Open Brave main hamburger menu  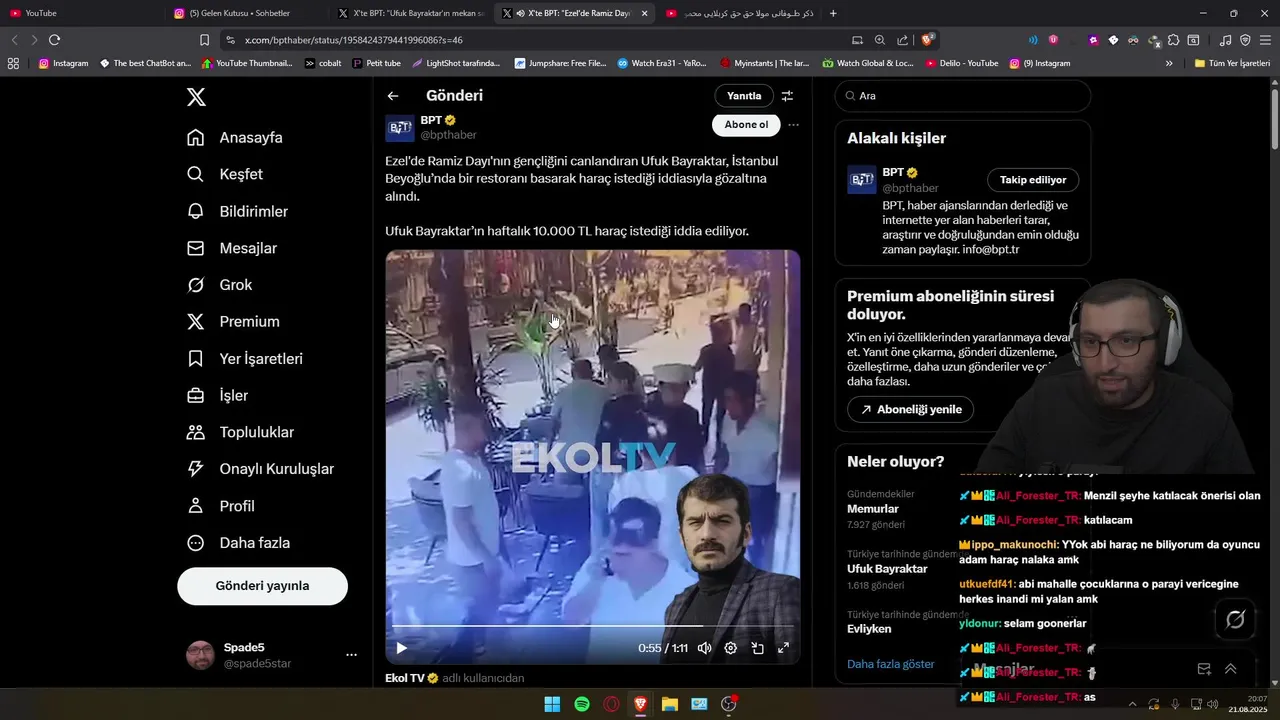[x=1265, y=40]
